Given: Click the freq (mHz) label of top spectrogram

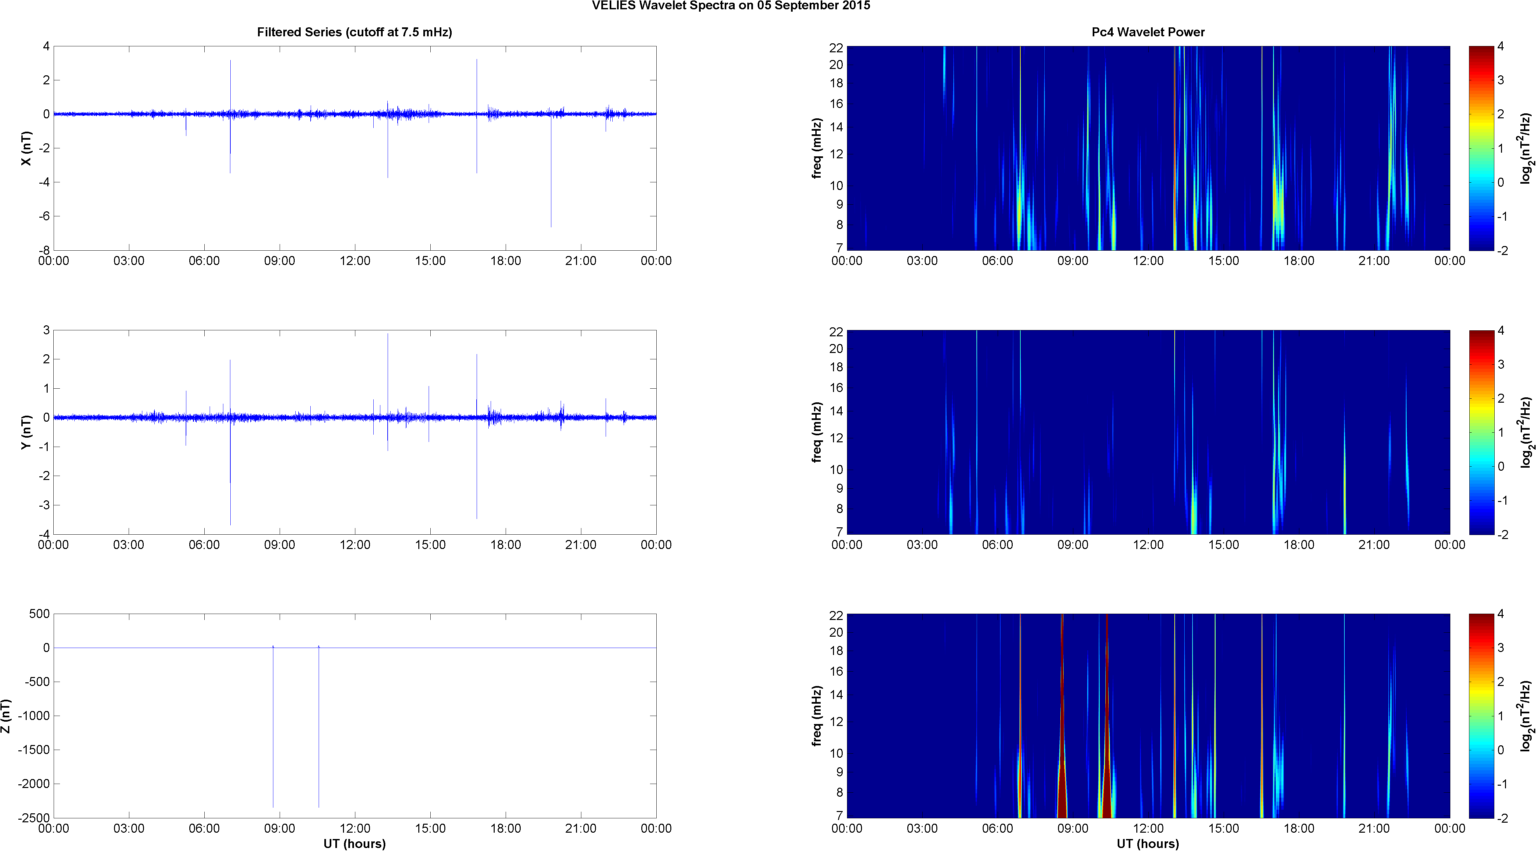Looking at the screenshot, I should [x=817, y=148].
